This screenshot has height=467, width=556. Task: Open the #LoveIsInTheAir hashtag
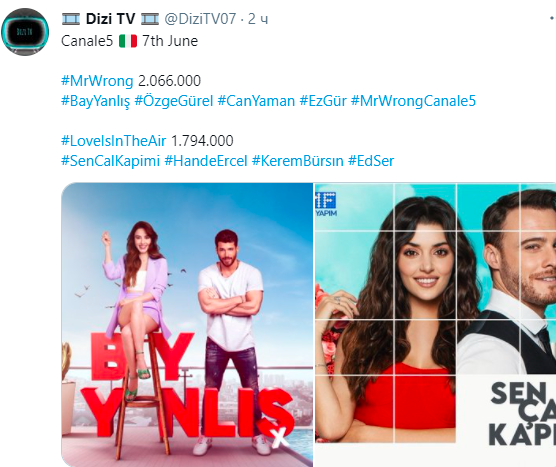coord(113,141)
